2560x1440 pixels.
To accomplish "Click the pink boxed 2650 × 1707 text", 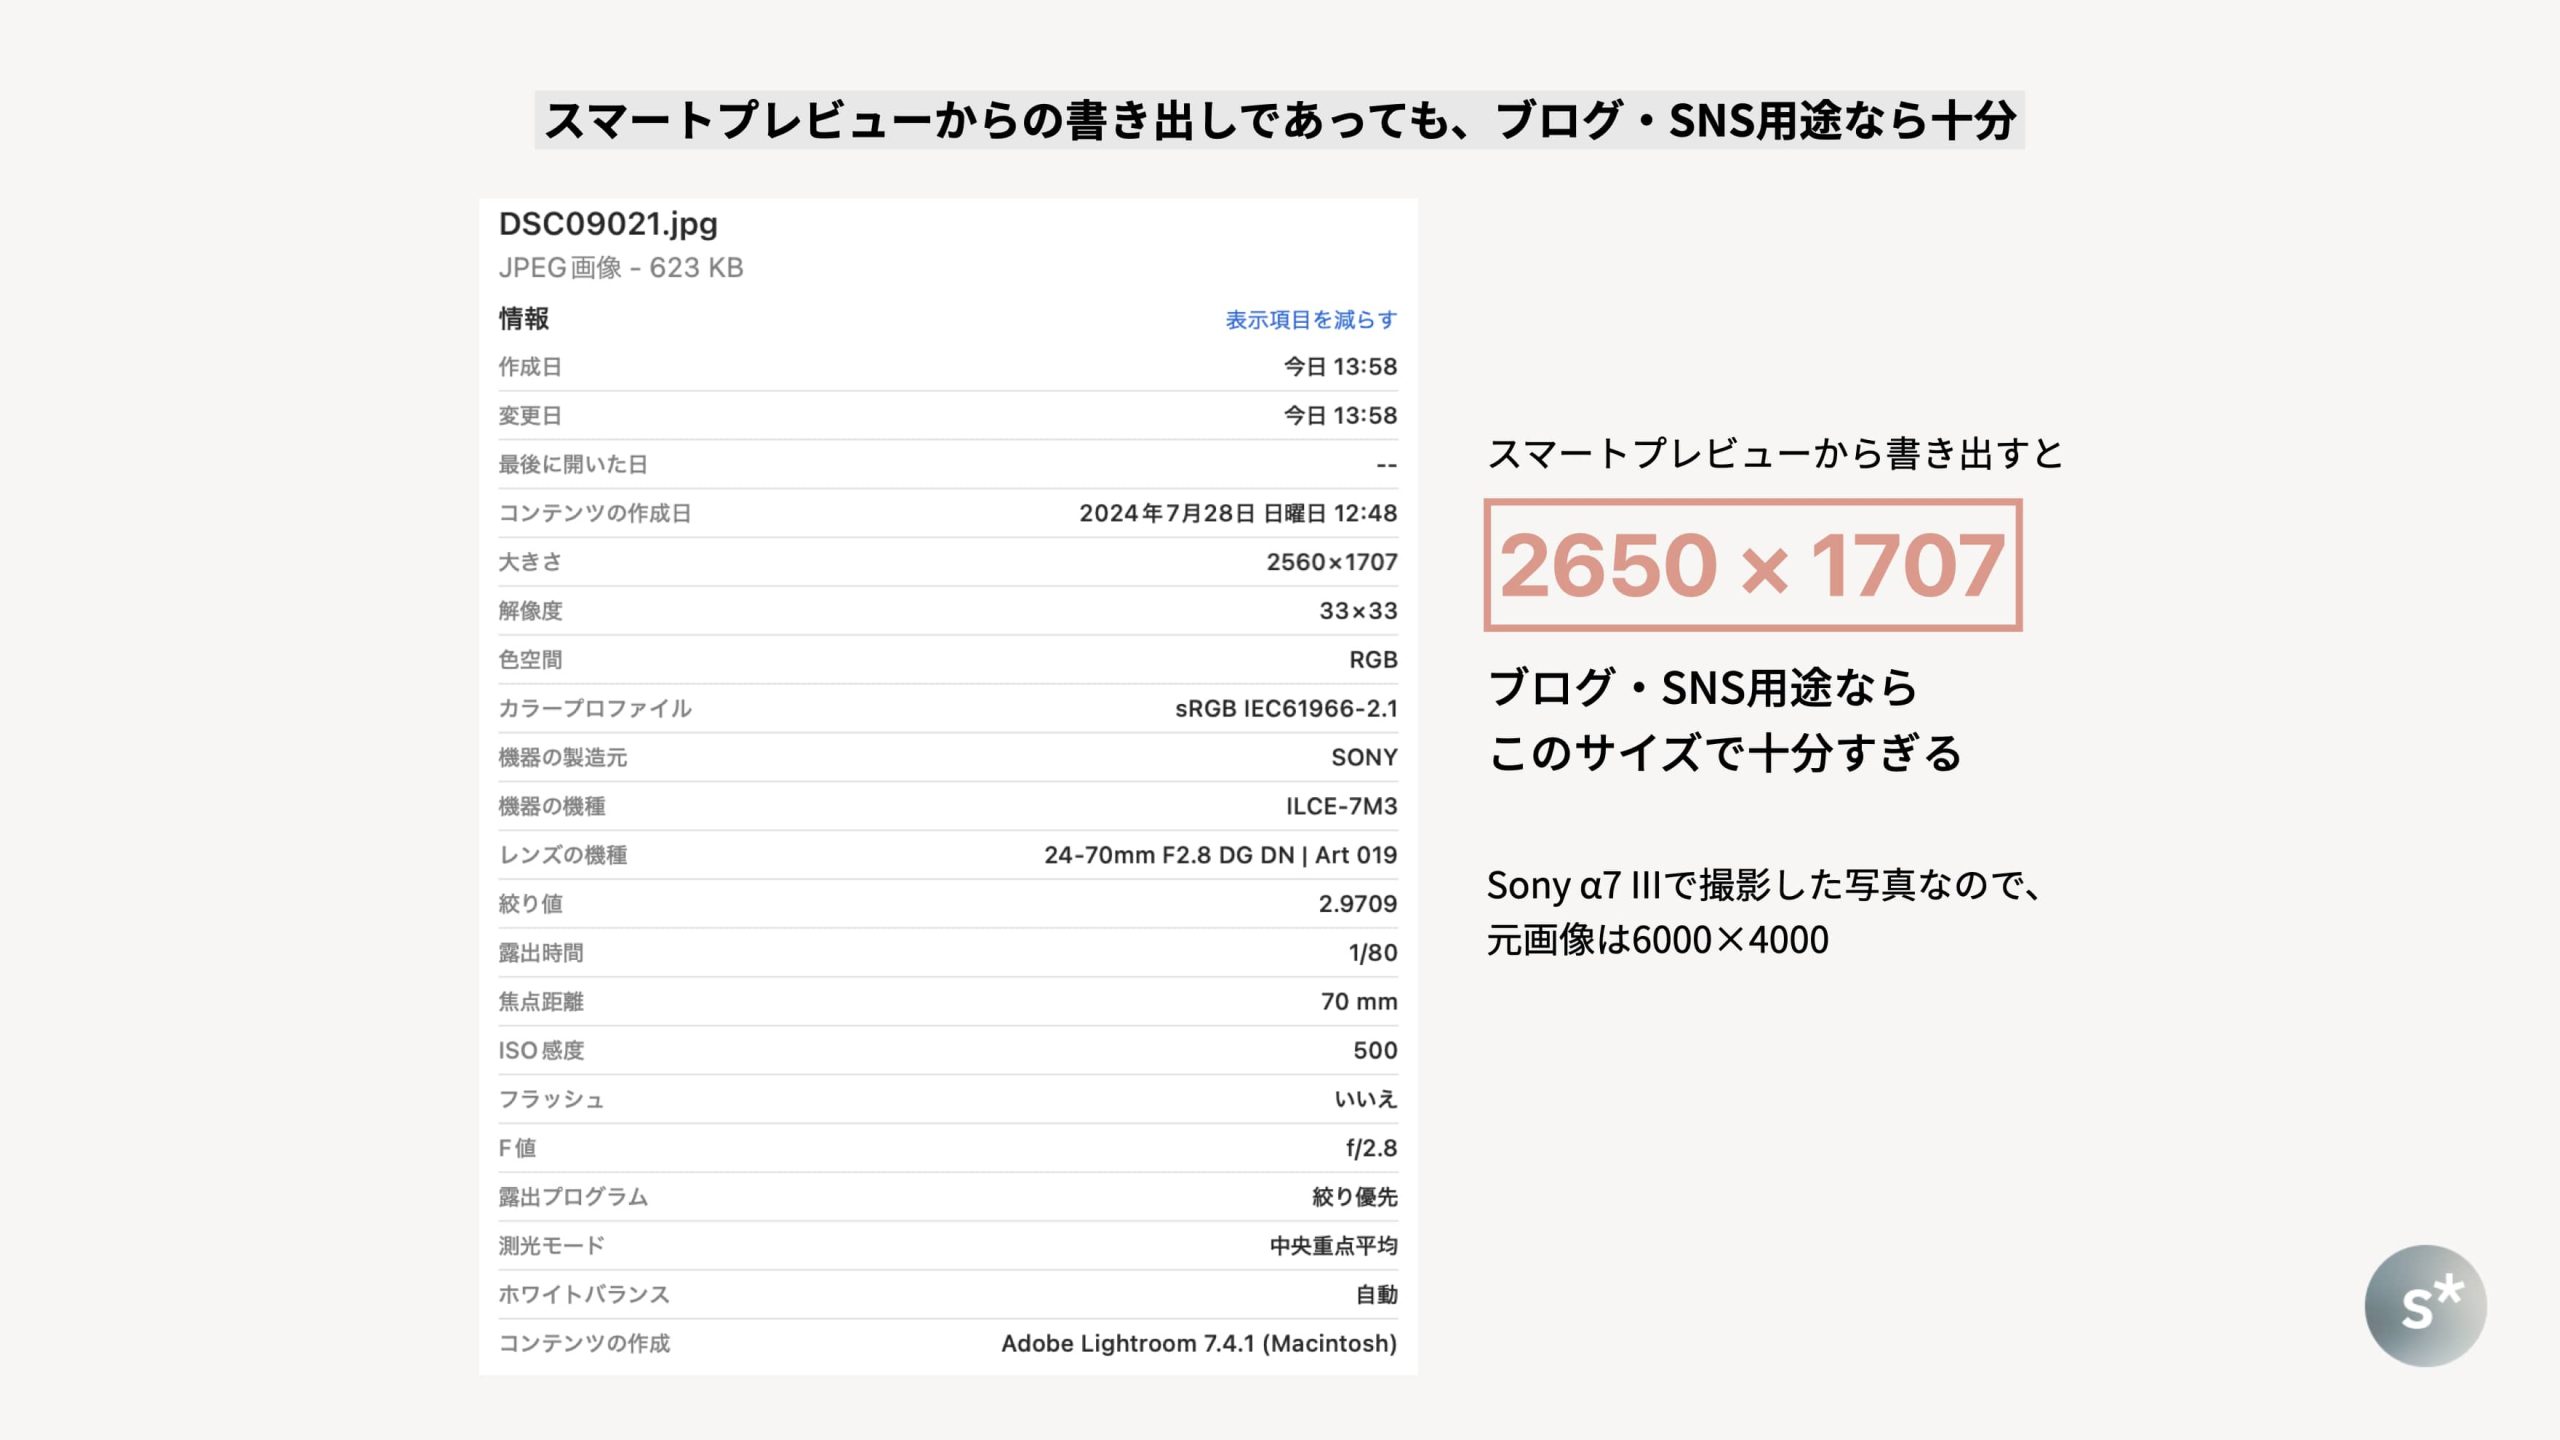I will [x=1752, y=565].
